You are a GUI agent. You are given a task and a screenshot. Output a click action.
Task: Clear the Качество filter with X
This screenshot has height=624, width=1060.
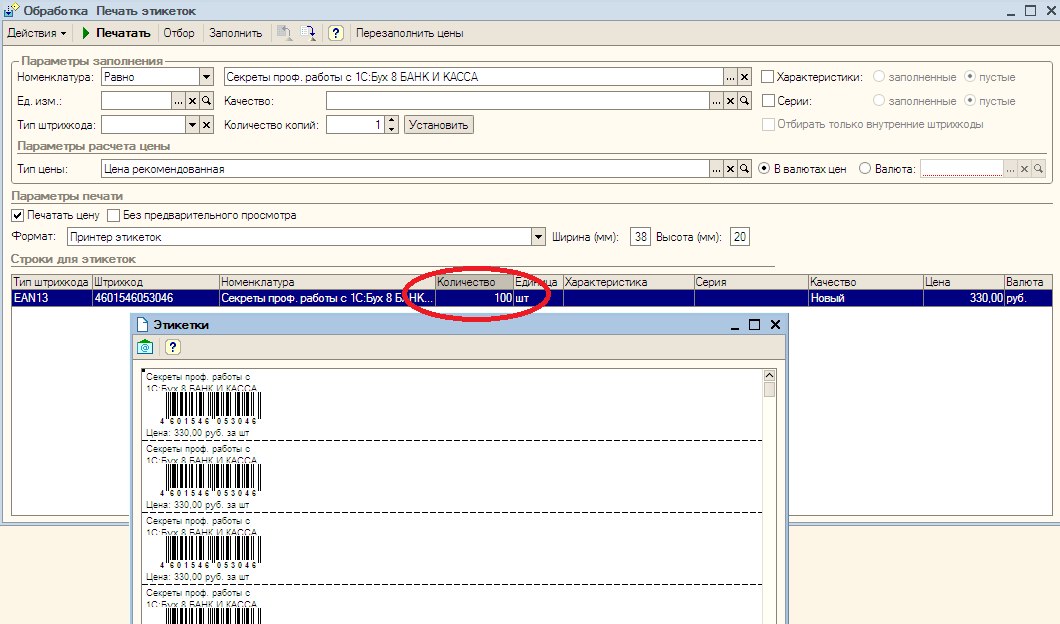730,101
